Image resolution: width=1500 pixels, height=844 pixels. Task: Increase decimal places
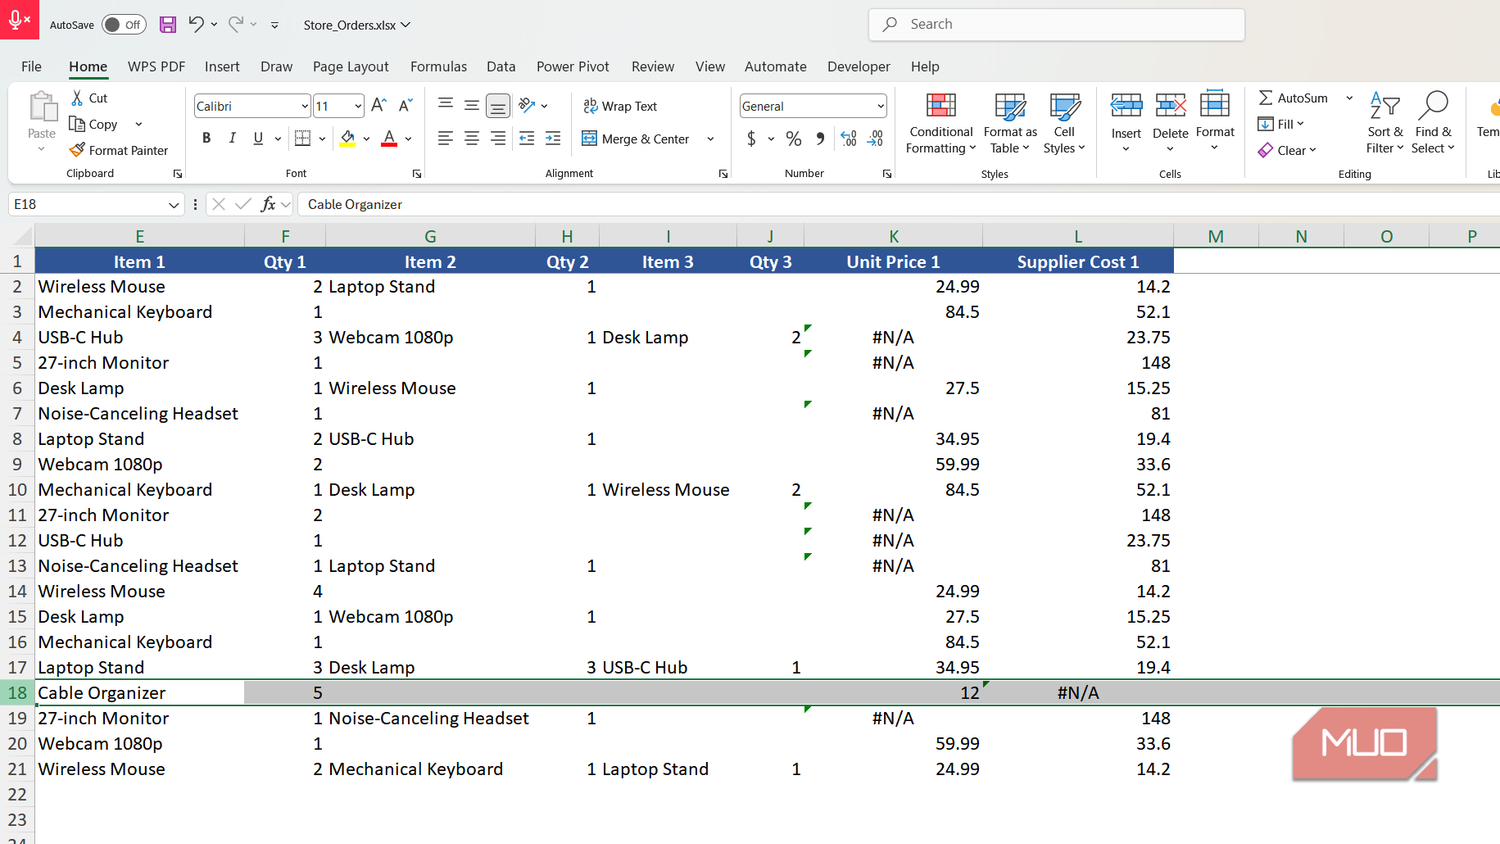point(849,139)
